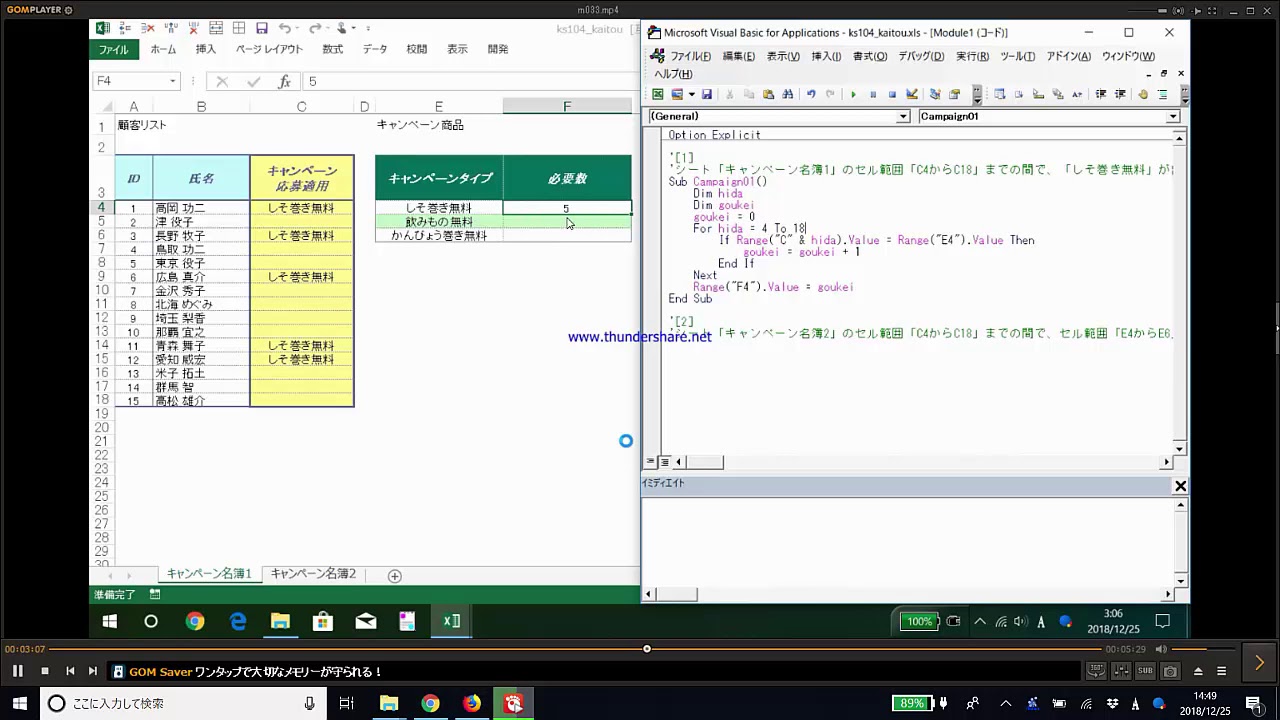Save the workbook from Excel's quick access toolbar
Image resolution: width=1280 pixels, height=720 pixels.
tap(261, 28)
